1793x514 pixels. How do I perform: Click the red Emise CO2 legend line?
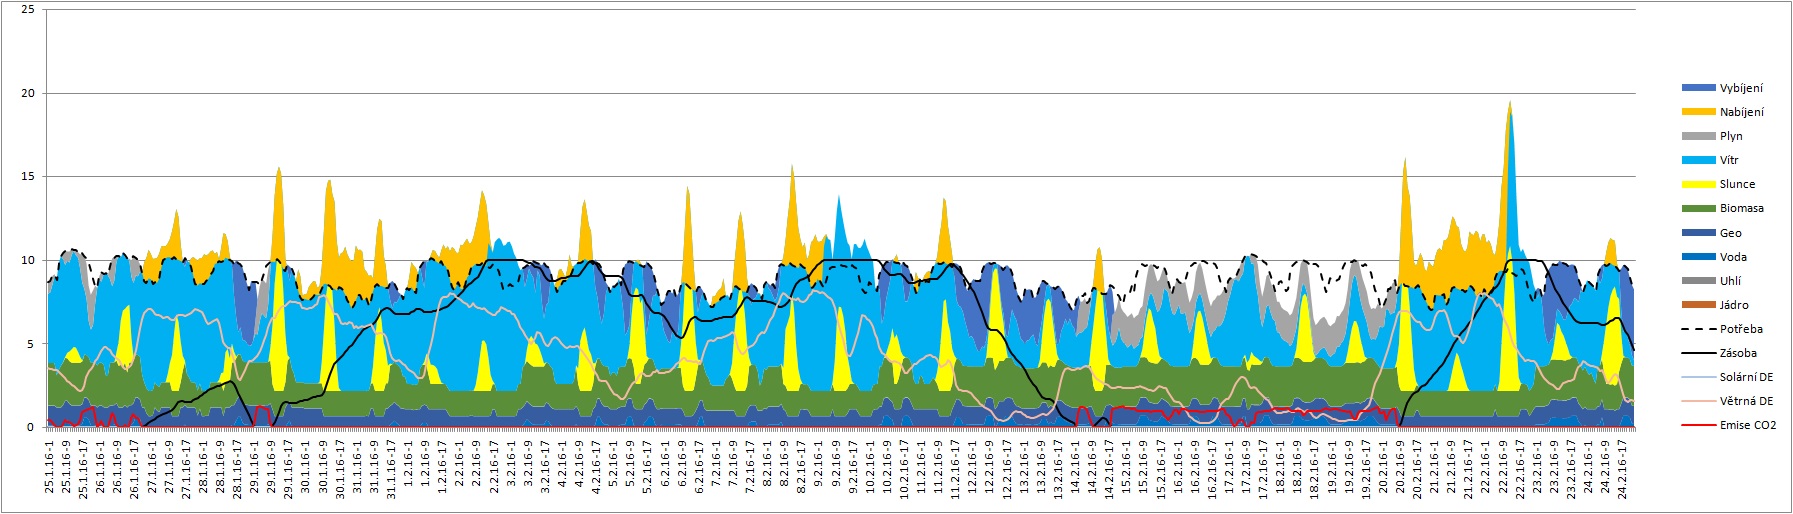point(1699,425)
